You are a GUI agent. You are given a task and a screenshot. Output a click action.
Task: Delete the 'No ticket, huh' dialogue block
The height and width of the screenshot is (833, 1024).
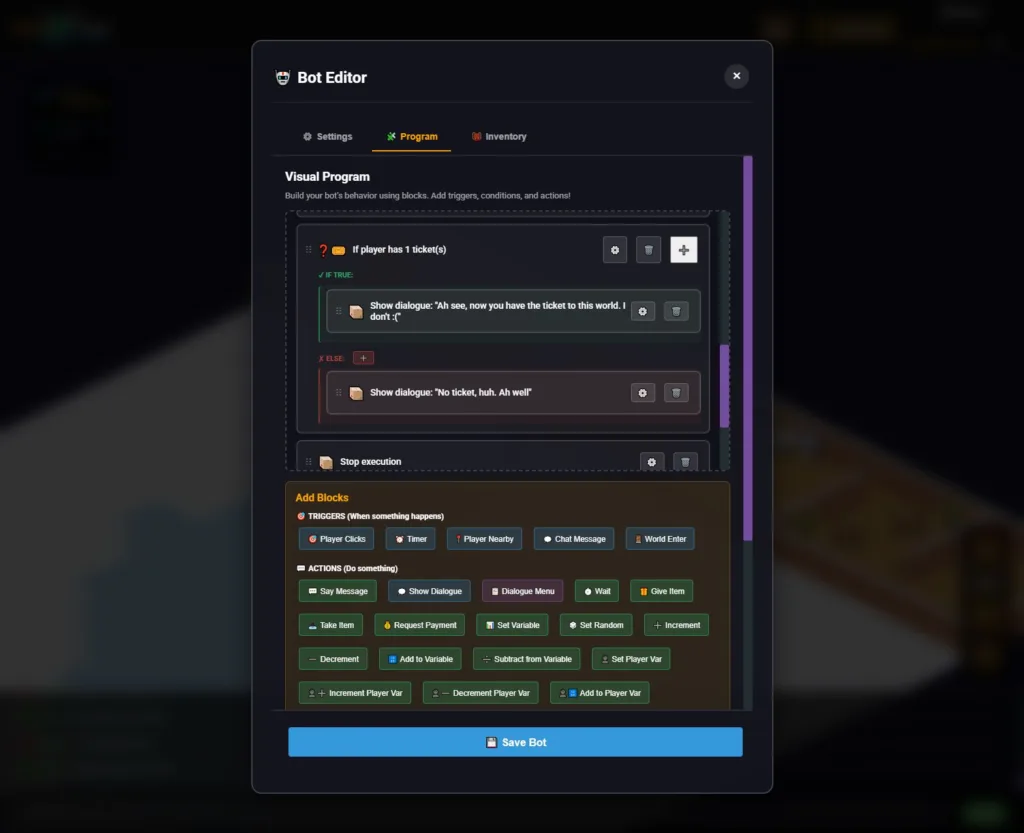(676, 393)
